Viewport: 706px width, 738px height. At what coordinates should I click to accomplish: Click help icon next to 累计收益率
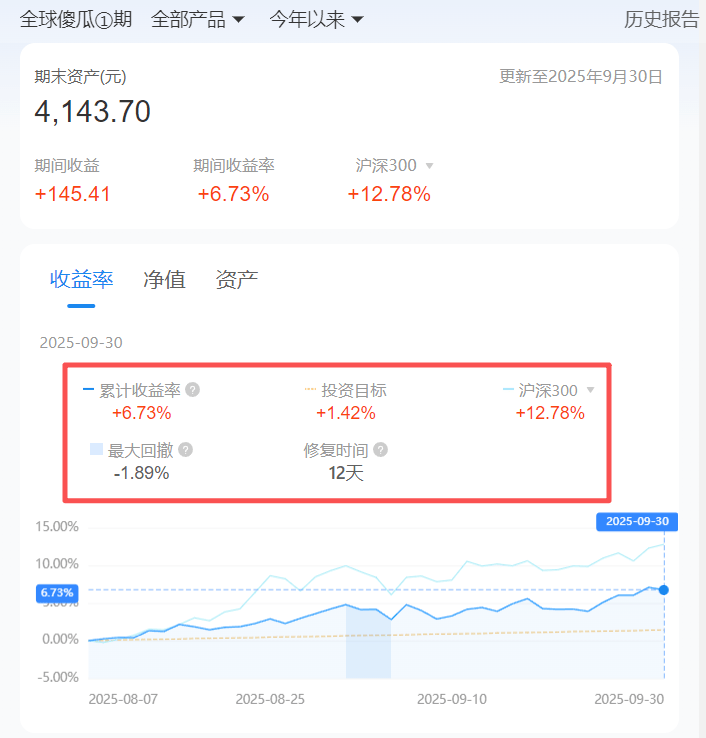(x=193, y=390)
